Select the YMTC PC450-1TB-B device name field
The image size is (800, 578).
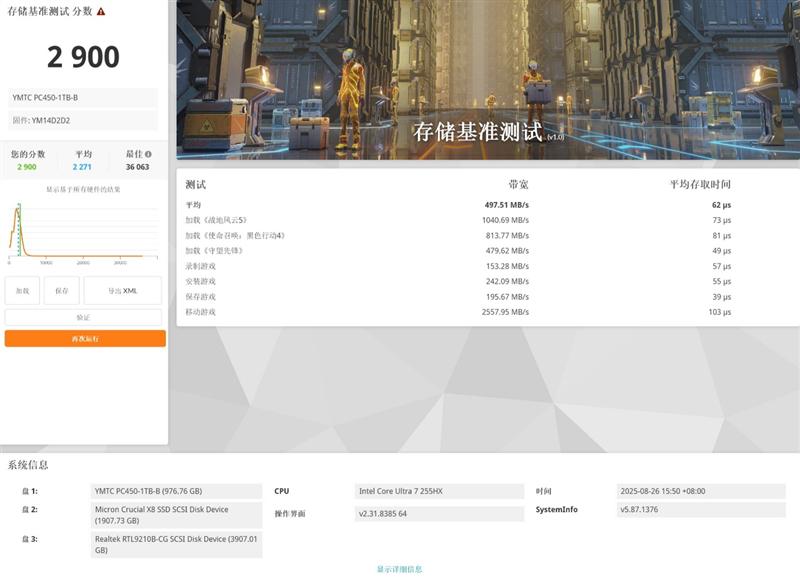pos(84,98)
